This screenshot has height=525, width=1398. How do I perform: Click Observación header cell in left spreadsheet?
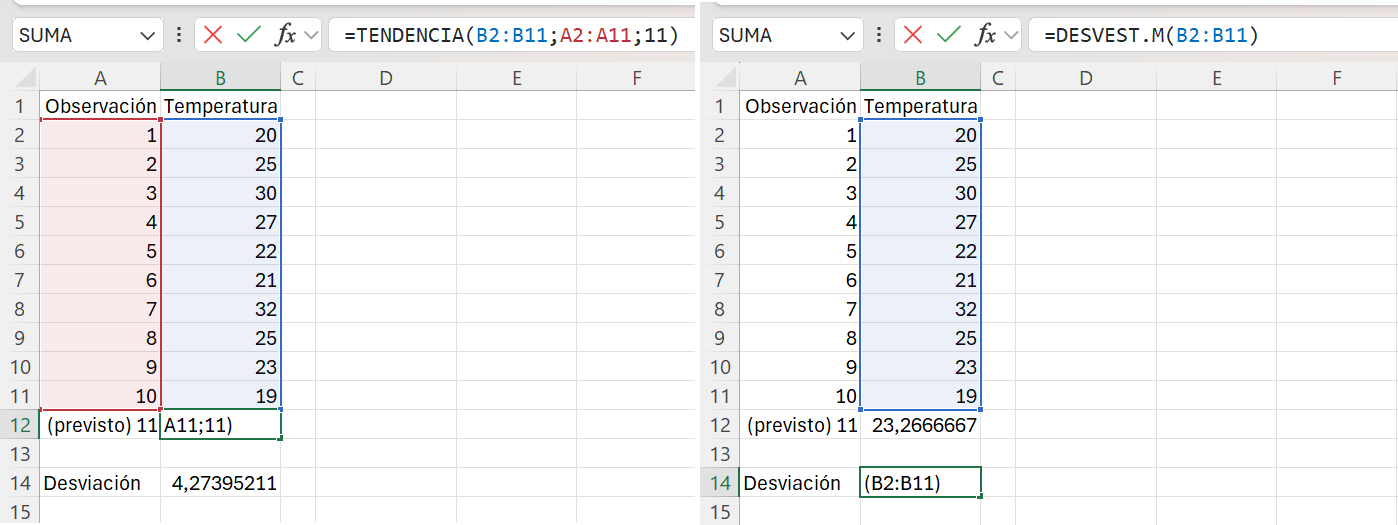[x=100, y=106]
